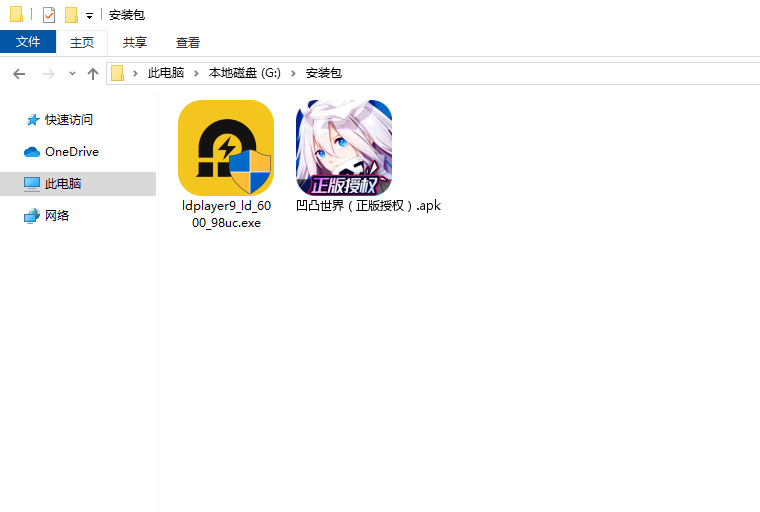Switch to the 主页 ribbon tab
This screenshot has width=760, height=512.
pyautogui.click(x=82, y=43)
